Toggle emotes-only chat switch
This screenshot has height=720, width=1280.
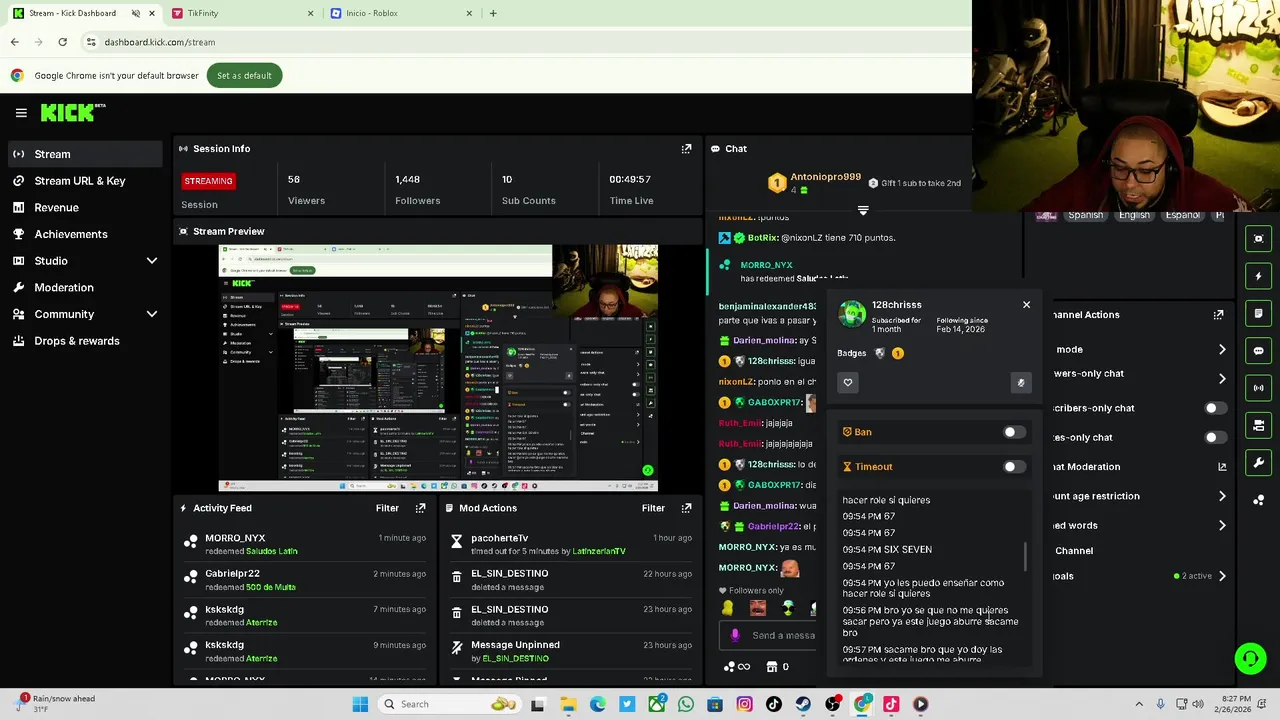pyautogui.click(x=1215, y=437)
